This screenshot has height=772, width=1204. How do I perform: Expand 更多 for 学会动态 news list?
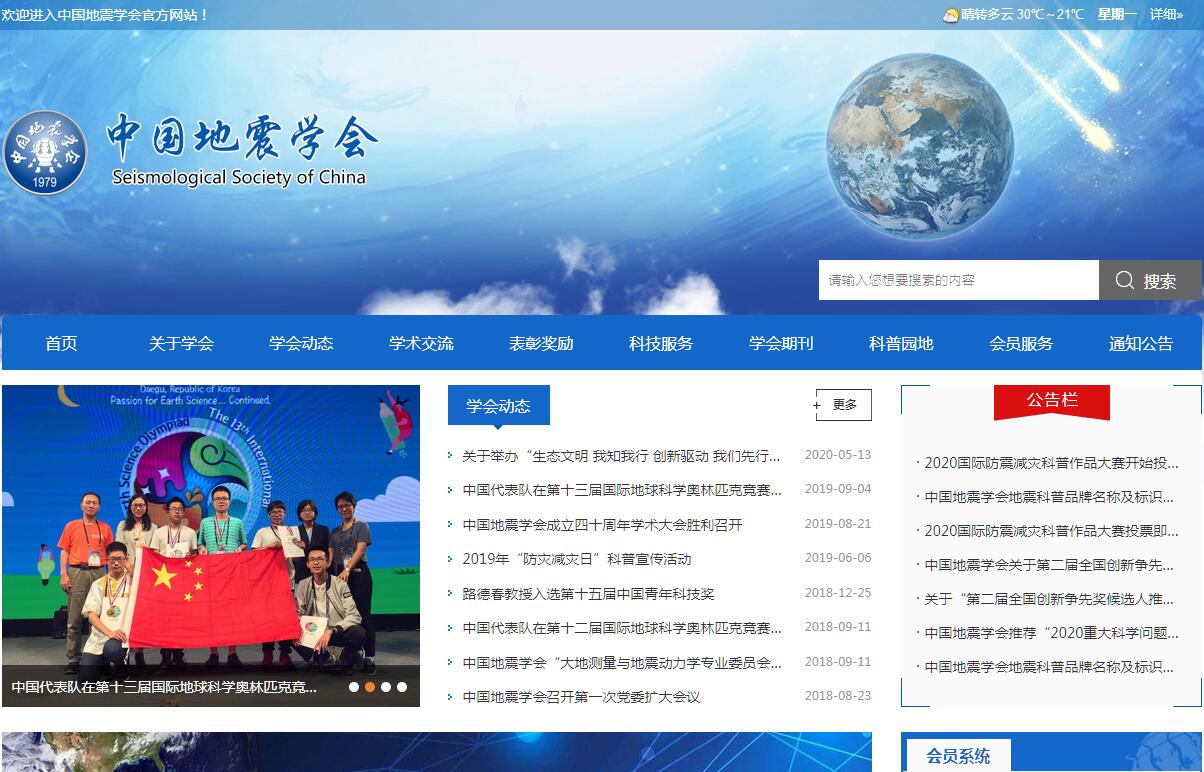[843, 405]
